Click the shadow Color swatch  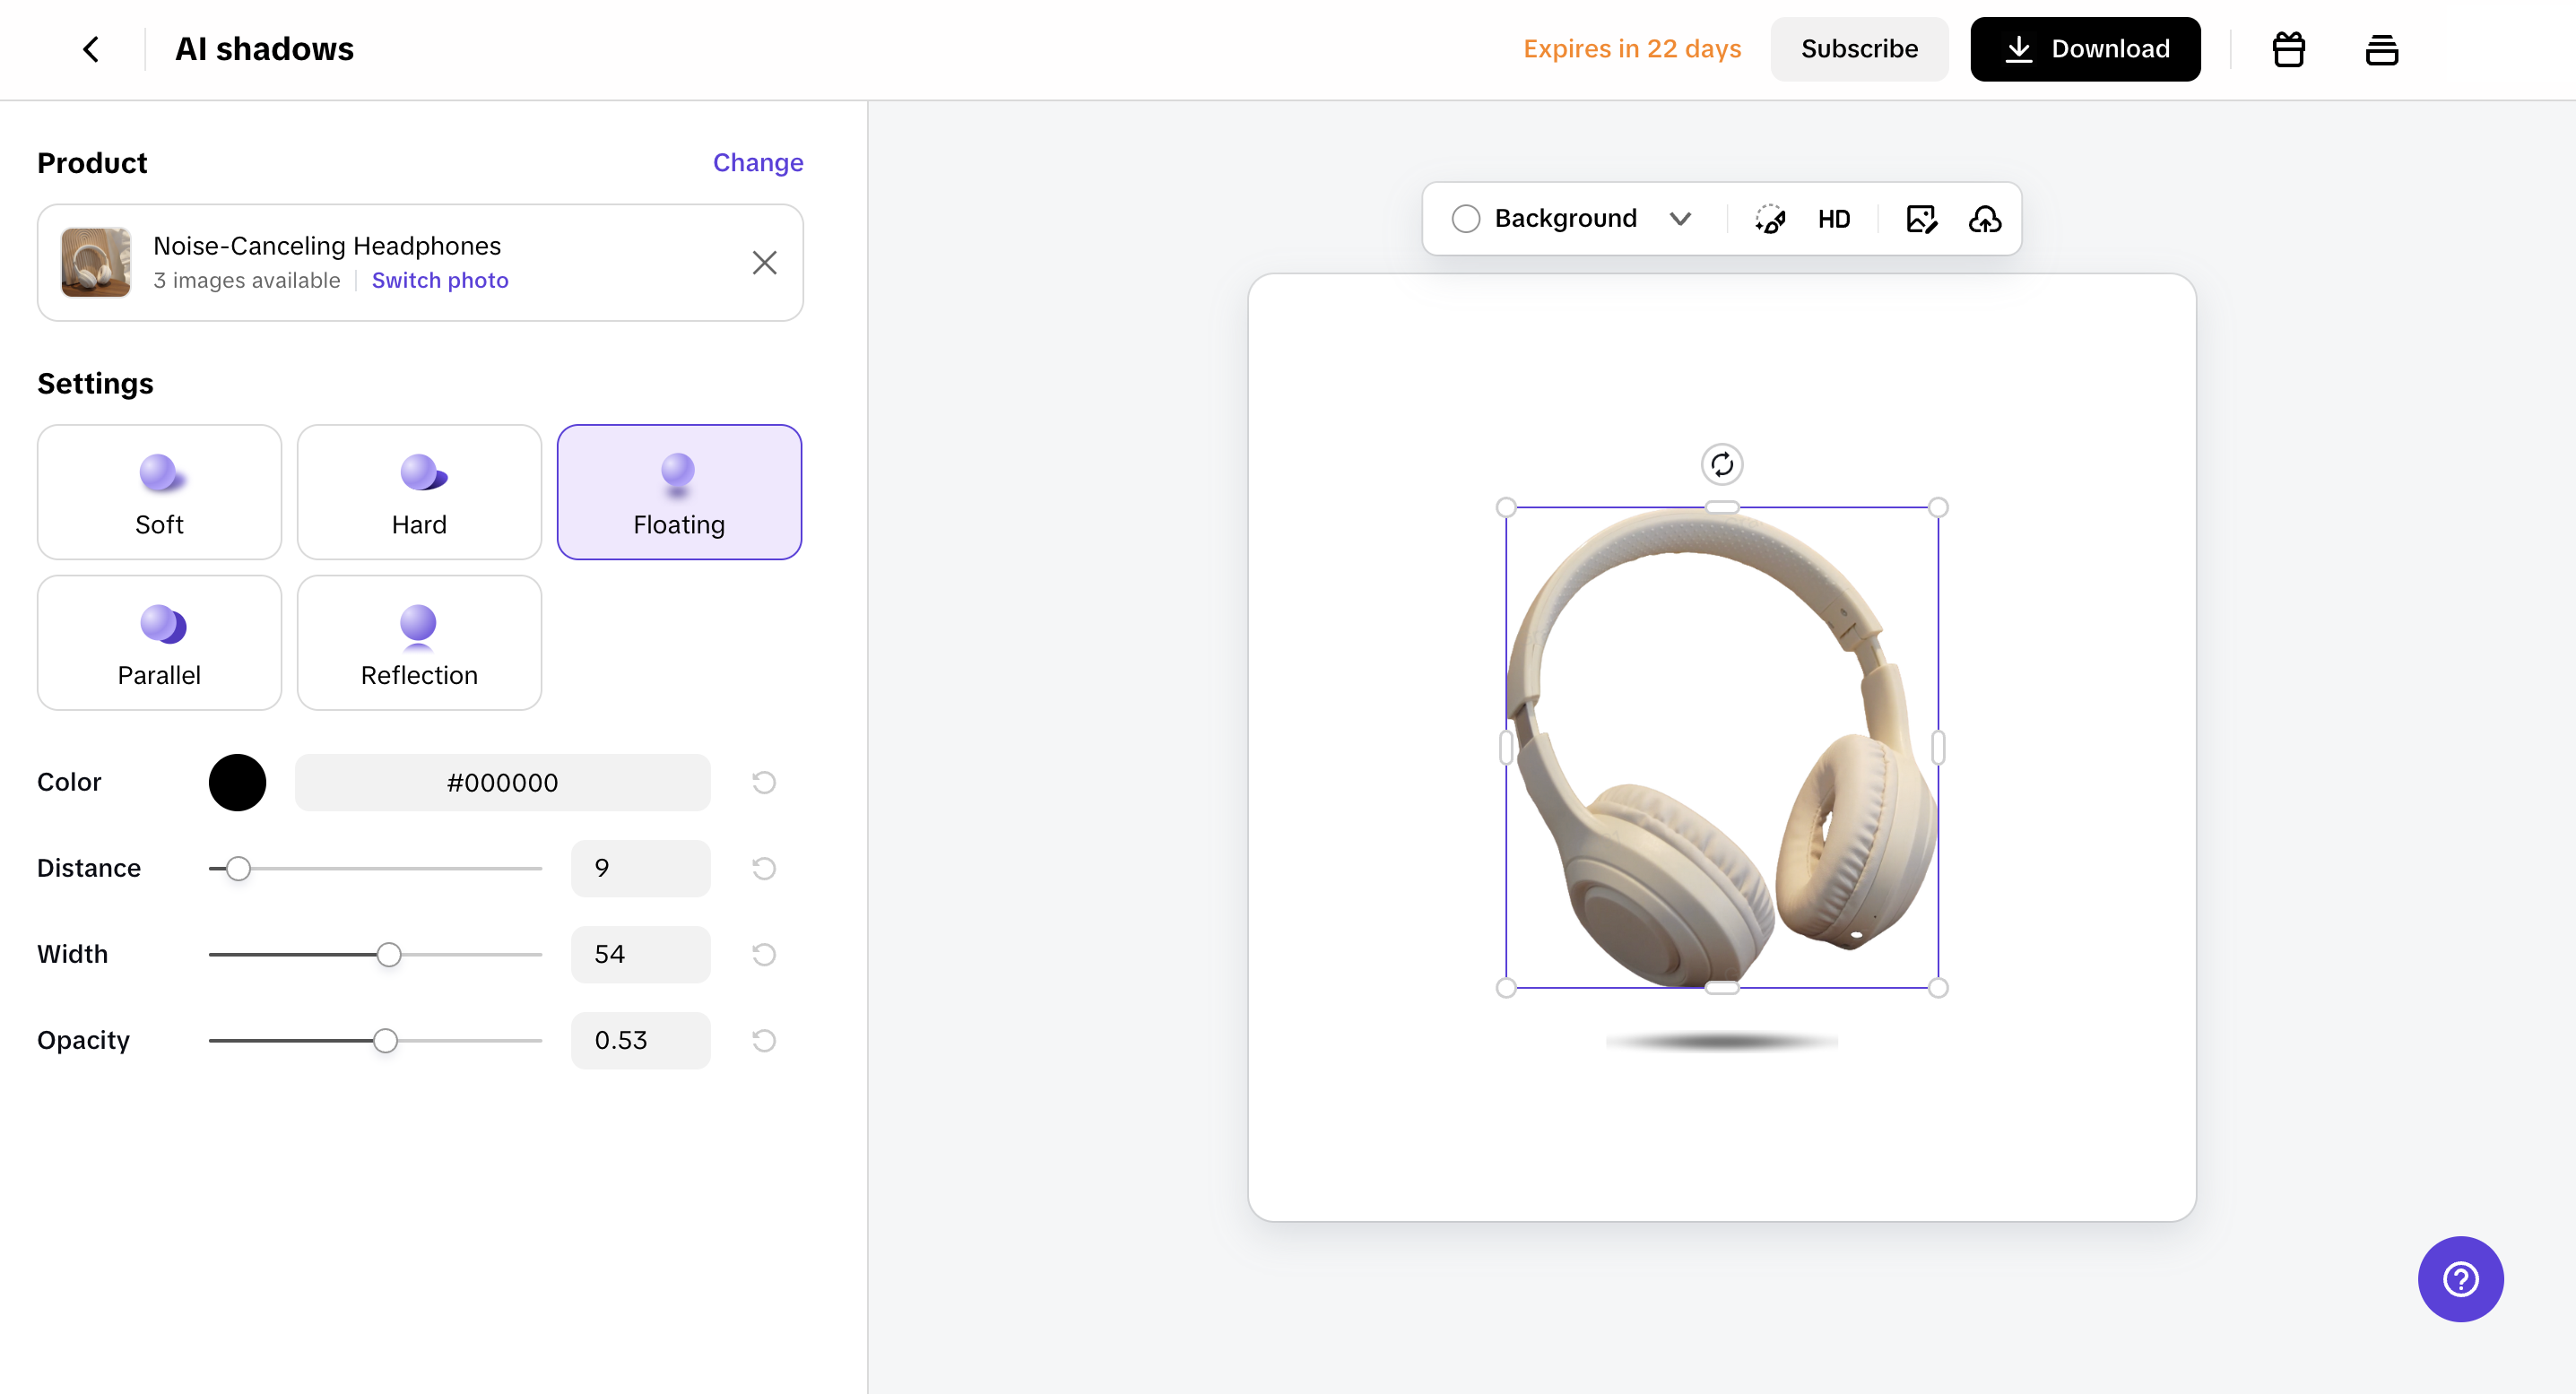(x=237, y=781)
